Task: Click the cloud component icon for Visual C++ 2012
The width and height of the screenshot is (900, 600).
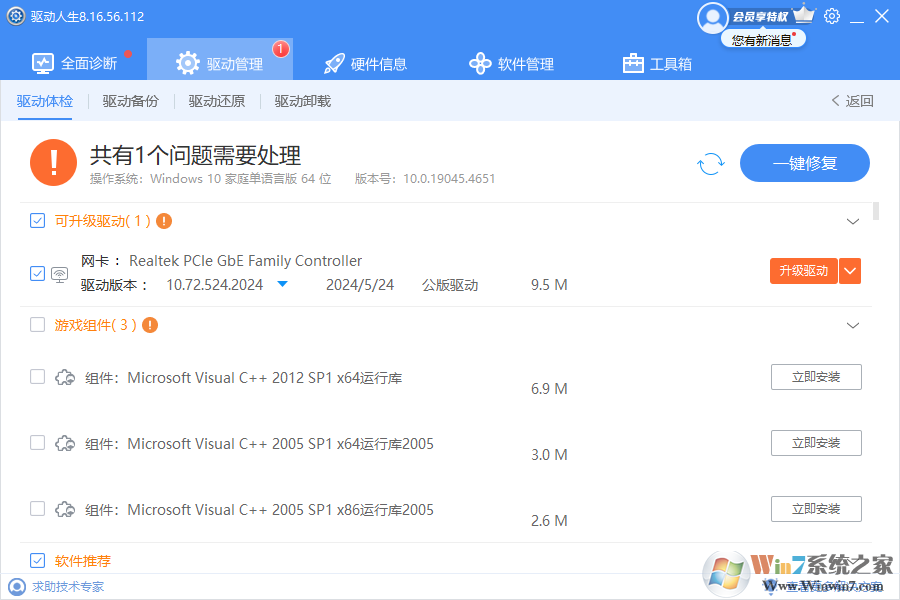Action: [x=65, y=377]
